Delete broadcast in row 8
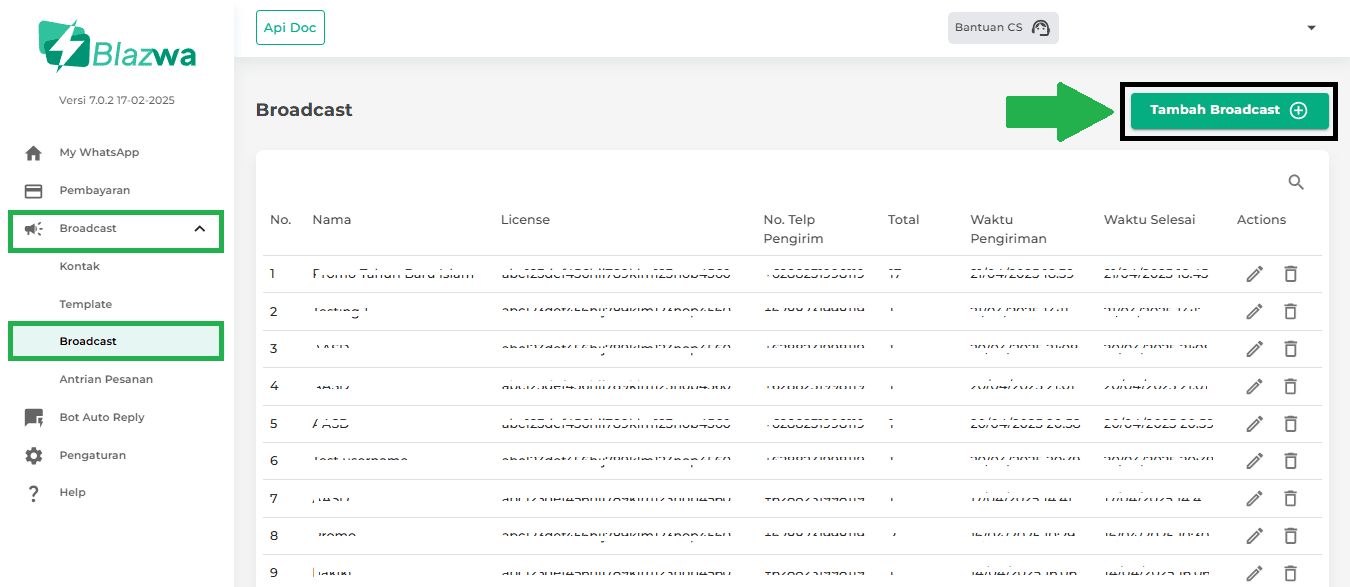This screenshot has height=587, width=1350. (x=1291, y=536)
